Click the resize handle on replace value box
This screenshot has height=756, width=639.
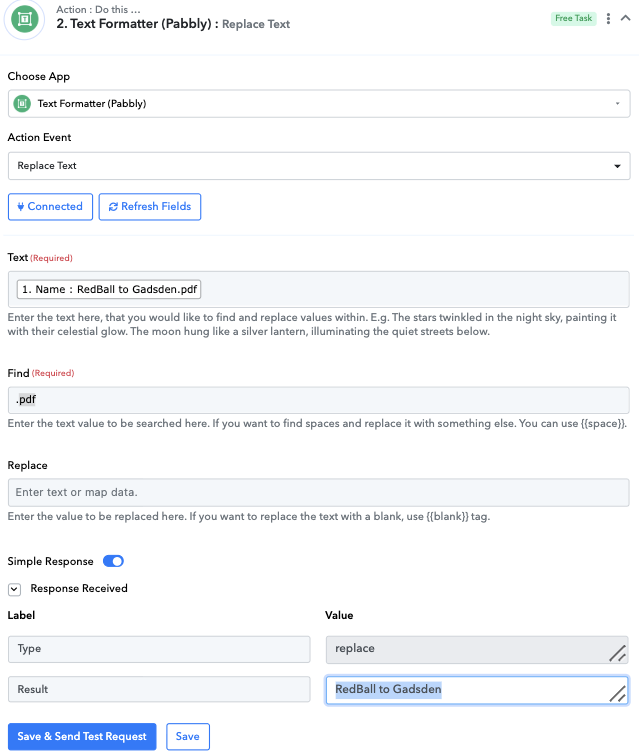click(618, 653)
